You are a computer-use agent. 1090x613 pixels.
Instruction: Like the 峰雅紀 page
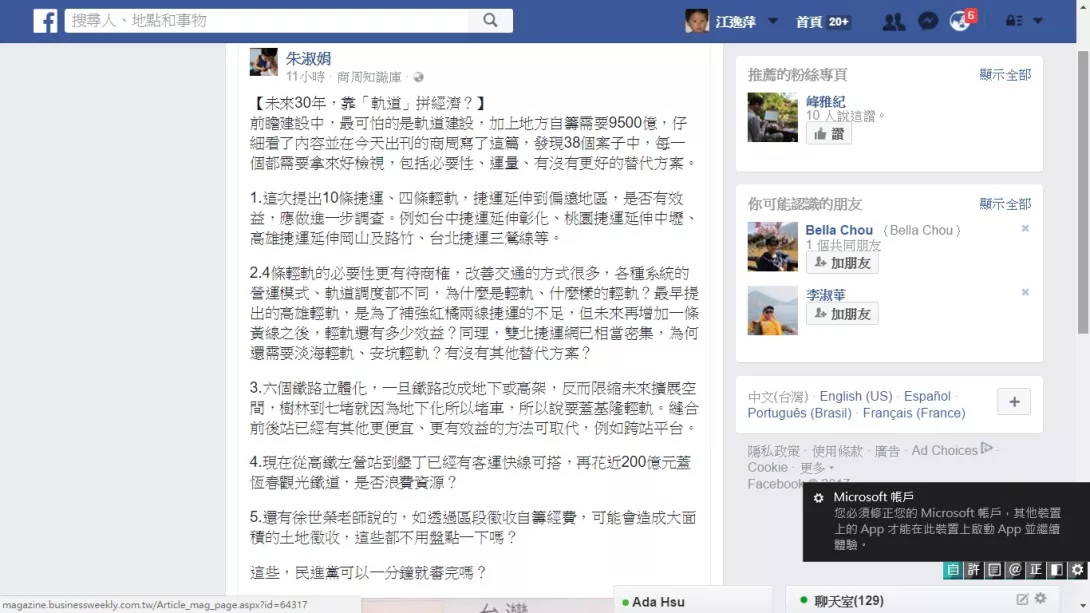pyautogui.click(x=829, y=133)
